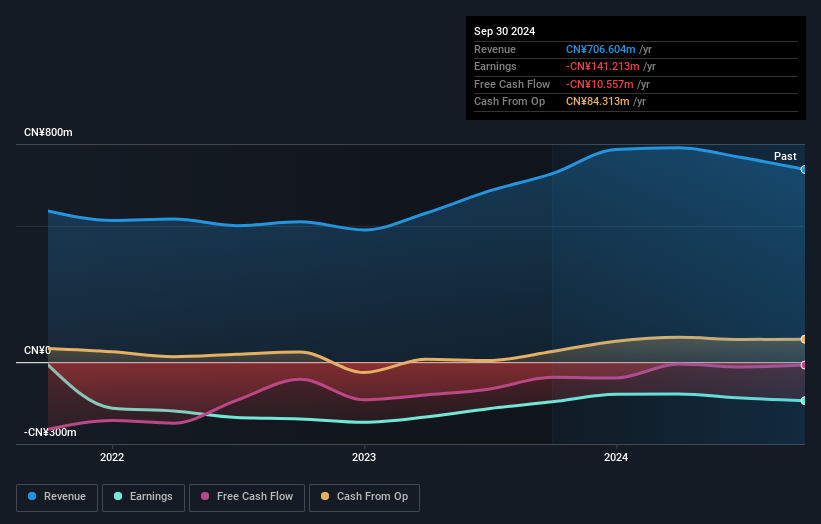Toggle the Earnings legend button
The image size is (821, 524).
(143, 497)
